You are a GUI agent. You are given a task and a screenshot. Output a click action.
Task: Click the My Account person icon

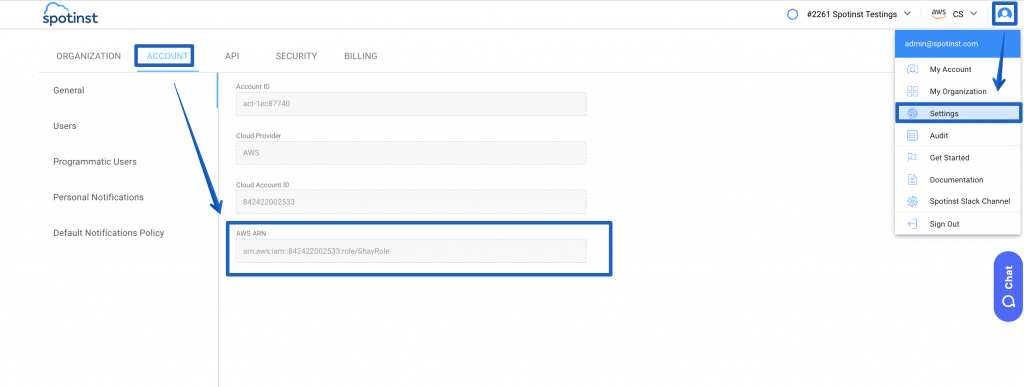pos(912,69)
